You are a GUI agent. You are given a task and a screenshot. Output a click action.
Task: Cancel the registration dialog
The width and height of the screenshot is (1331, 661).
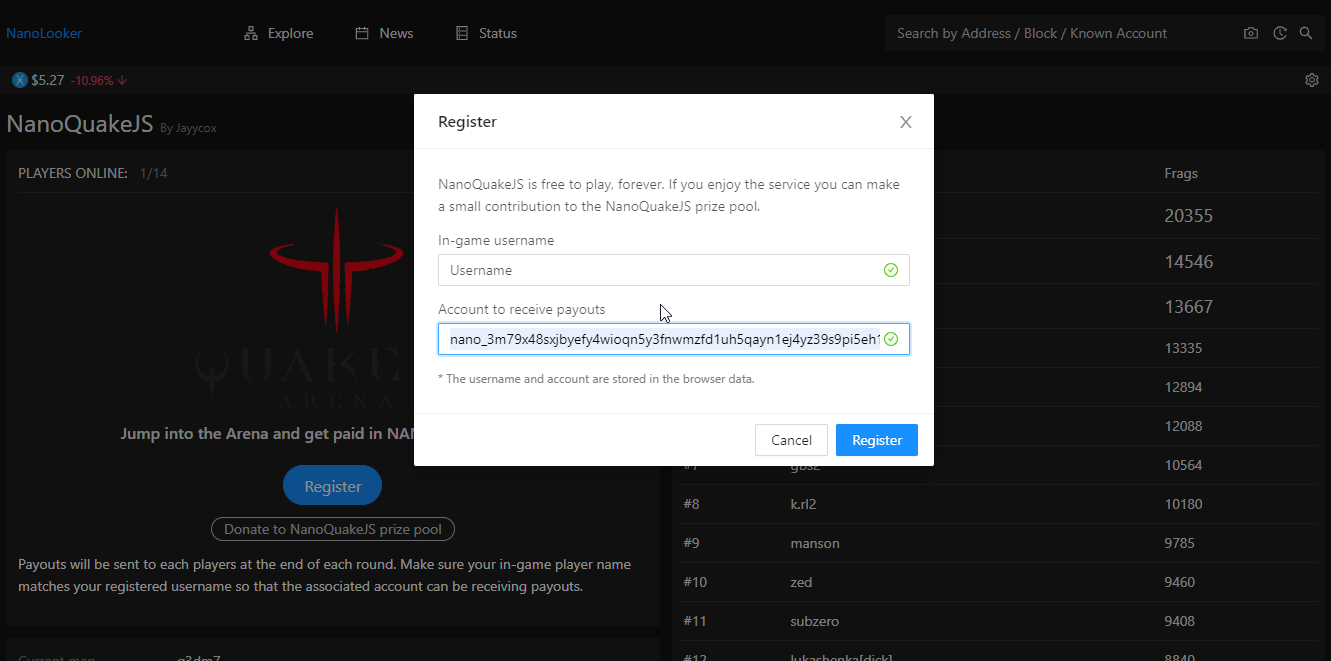pos(791,440)
